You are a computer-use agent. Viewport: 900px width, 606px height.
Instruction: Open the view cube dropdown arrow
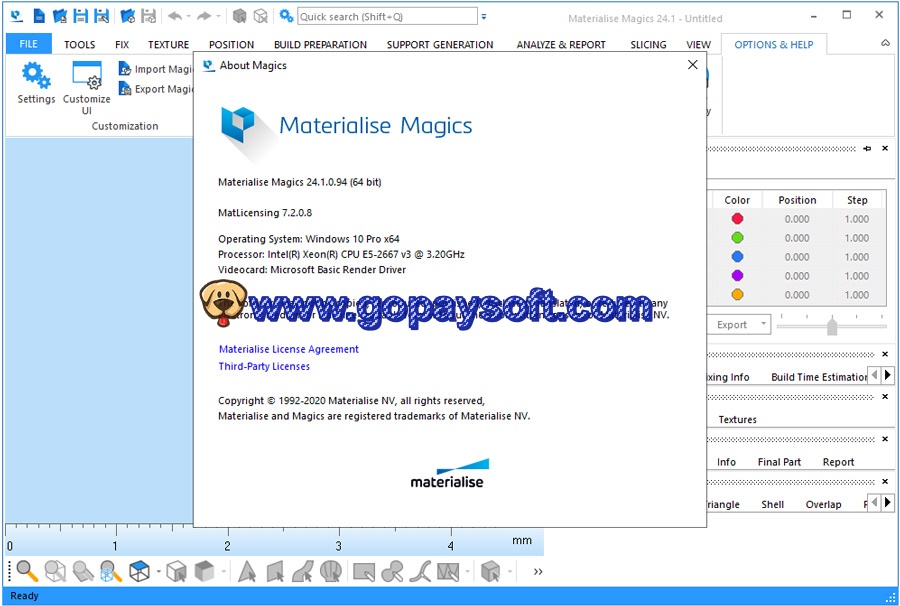158,571
